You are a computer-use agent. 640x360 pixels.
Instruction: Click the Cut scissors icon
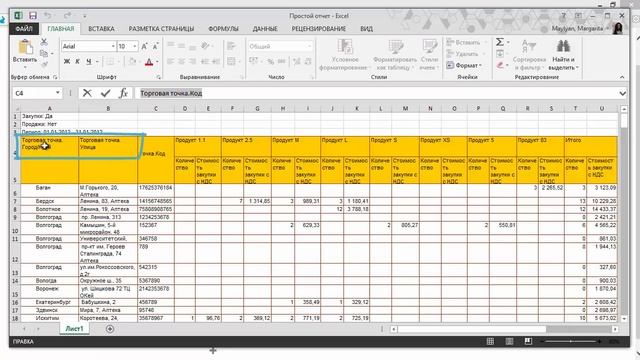pyautogui.click(x=44, y=42)
